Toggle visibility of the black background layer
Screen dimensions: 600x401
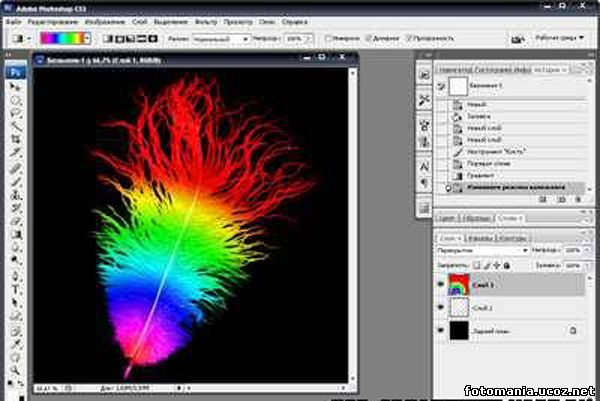443,329
